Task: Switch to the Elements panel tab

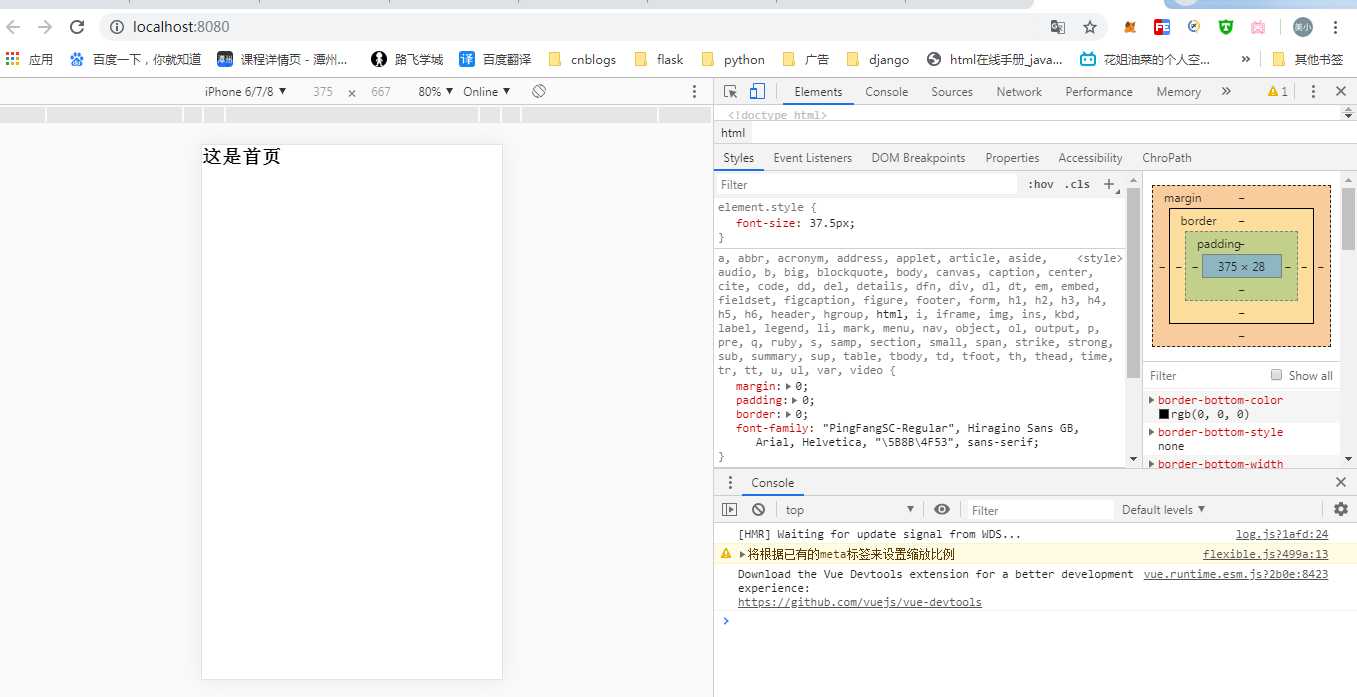Action: (818, 91)
